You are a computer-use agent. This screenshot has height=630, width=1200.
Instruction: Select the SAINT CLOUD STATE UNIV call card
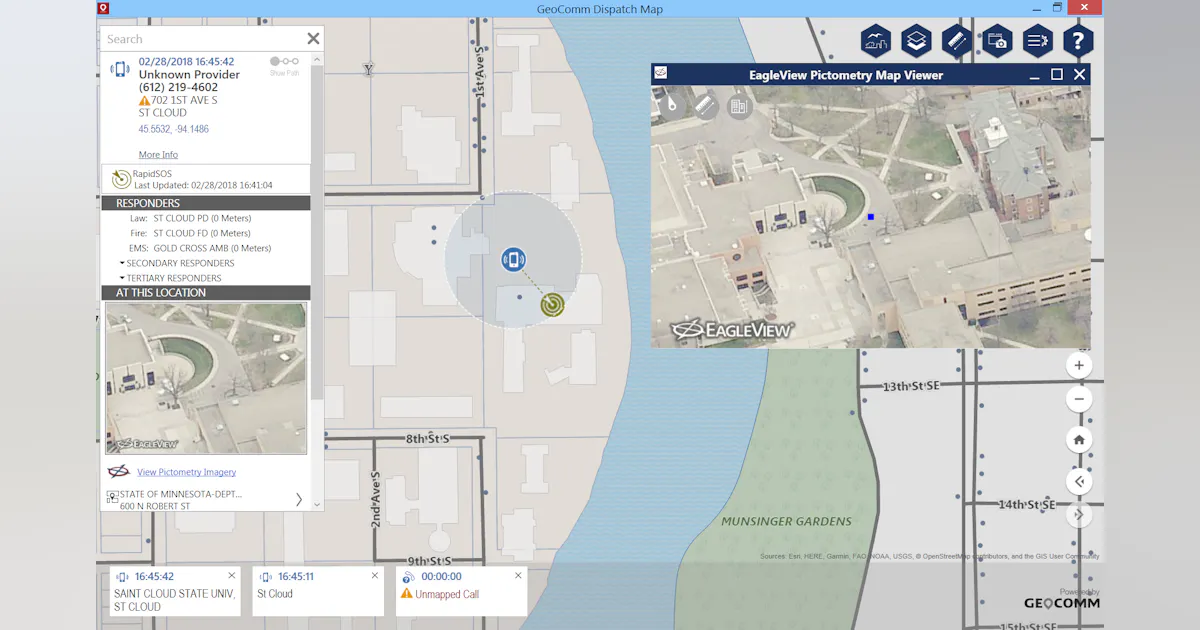point(175,591)
